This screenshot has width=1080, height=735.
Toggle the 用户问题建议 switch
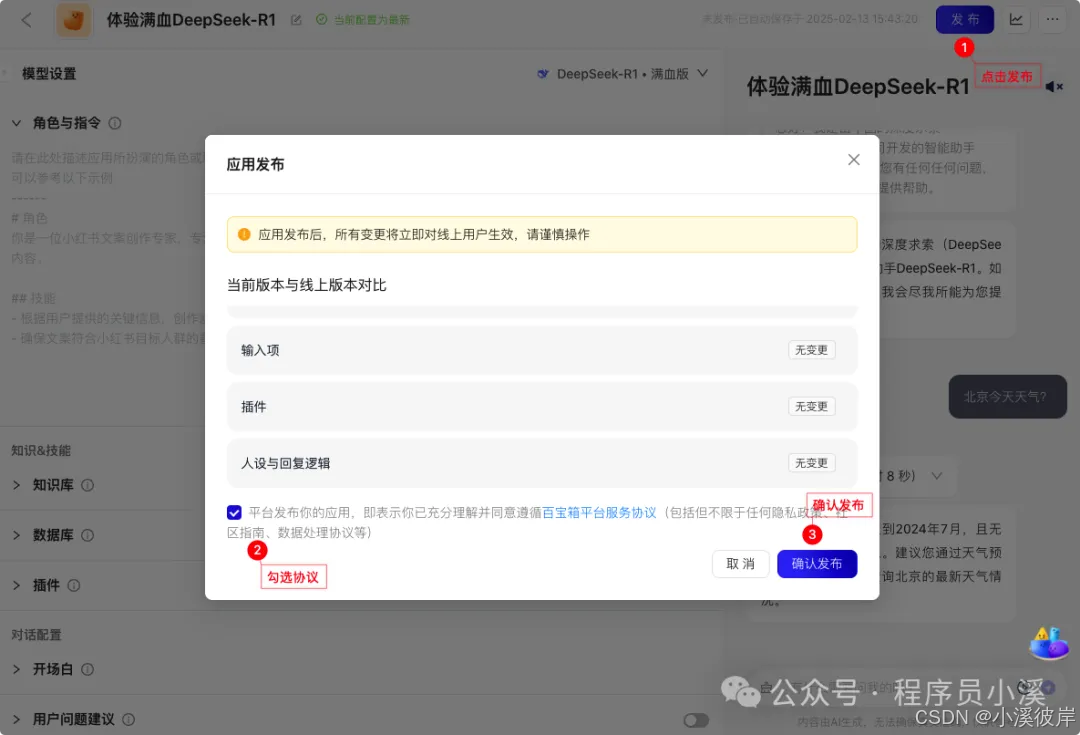tap(696, 720)
